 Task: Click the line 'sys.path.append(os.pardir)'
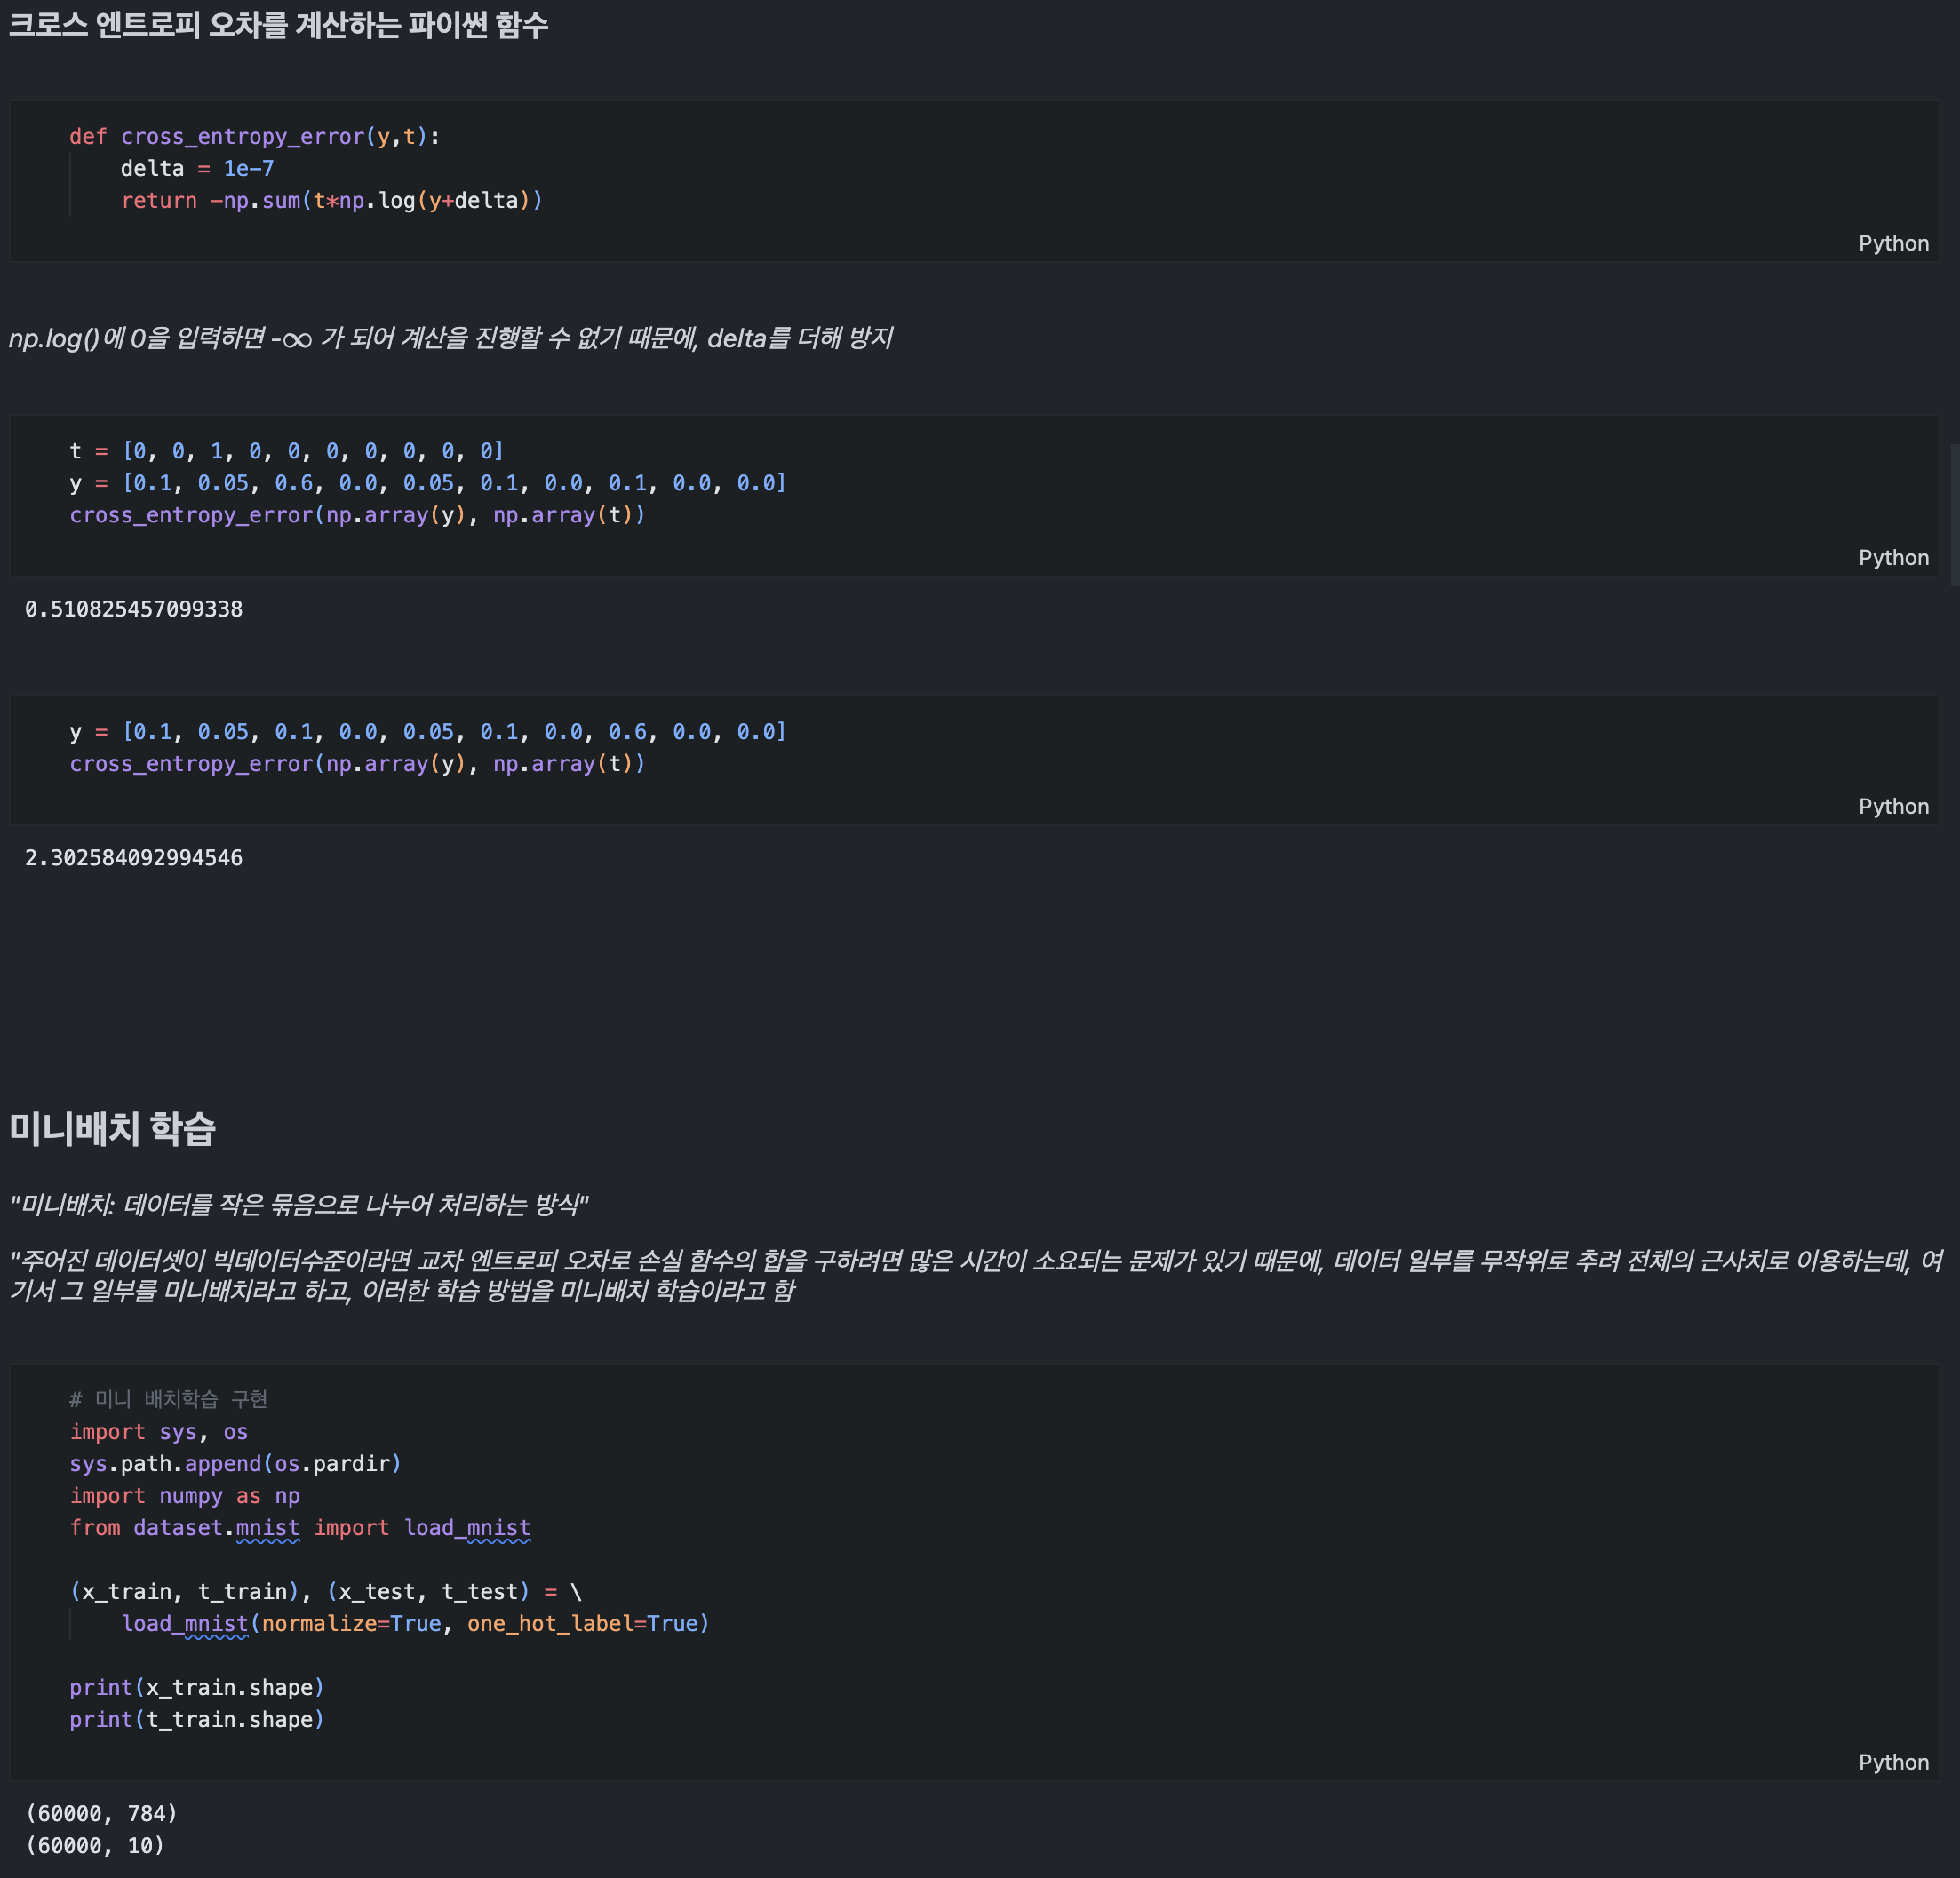click(236, 1464)
